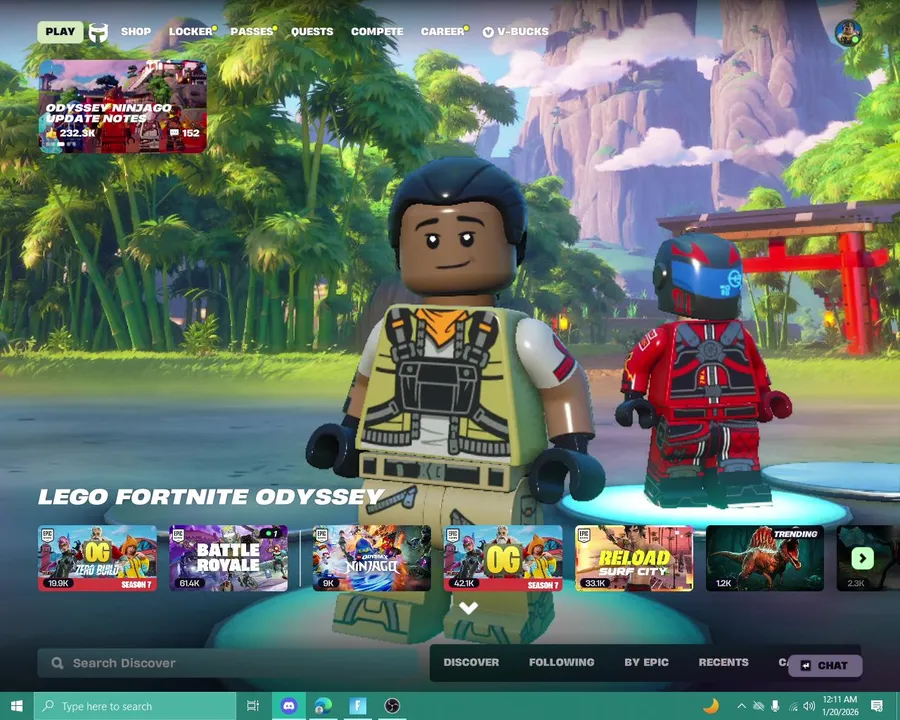Switch to the DISCOVER category tab
This screenshot has width=900, height=720.
point(471,662)
